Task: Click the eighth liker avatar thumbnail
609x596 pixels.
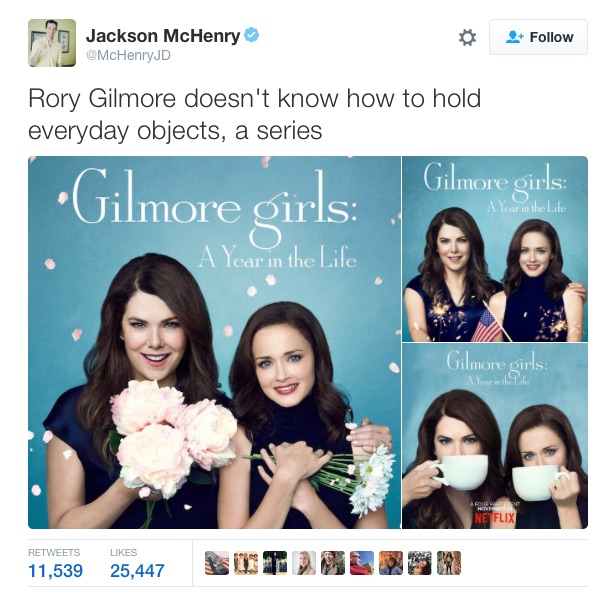Action: (x=420, y=563)
